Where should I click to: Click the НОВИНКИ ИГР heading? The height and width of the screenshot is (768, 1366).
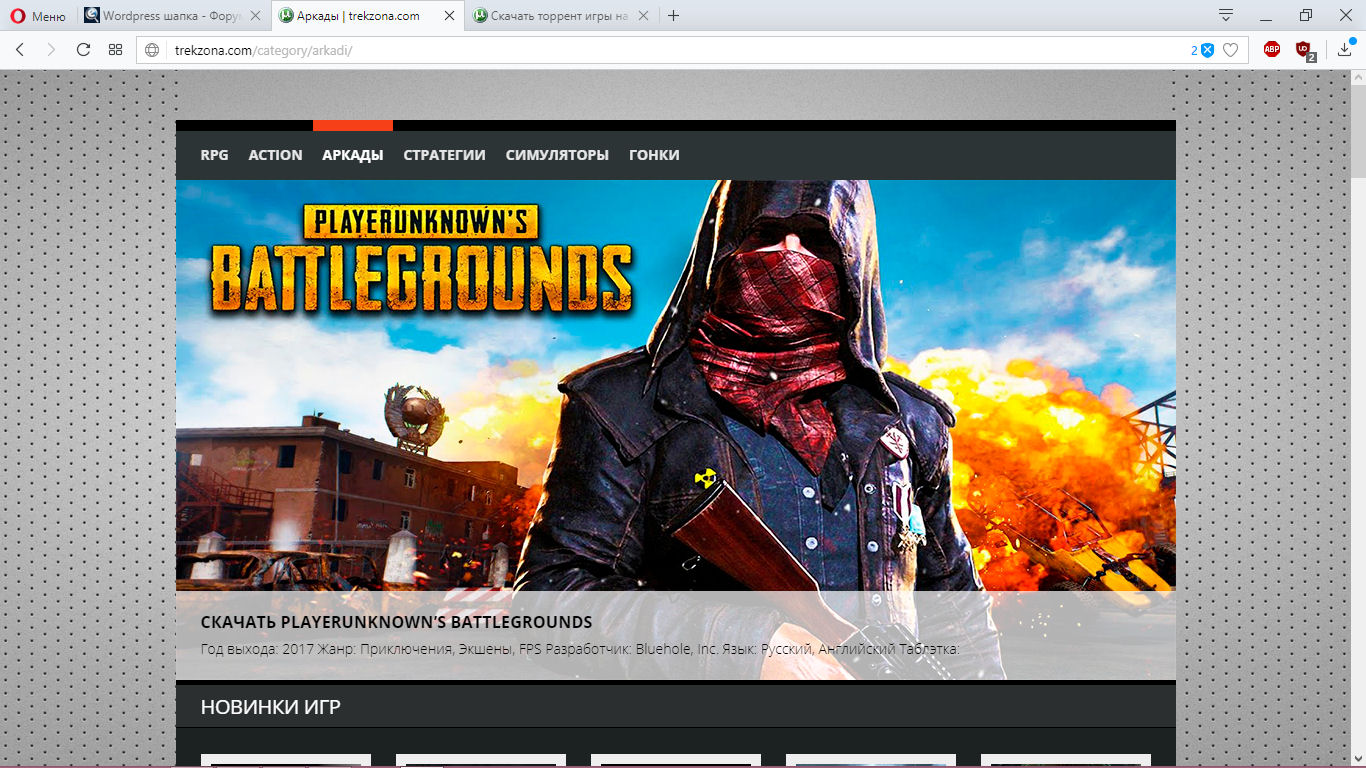pyautogui.click(x=271, y=708)
